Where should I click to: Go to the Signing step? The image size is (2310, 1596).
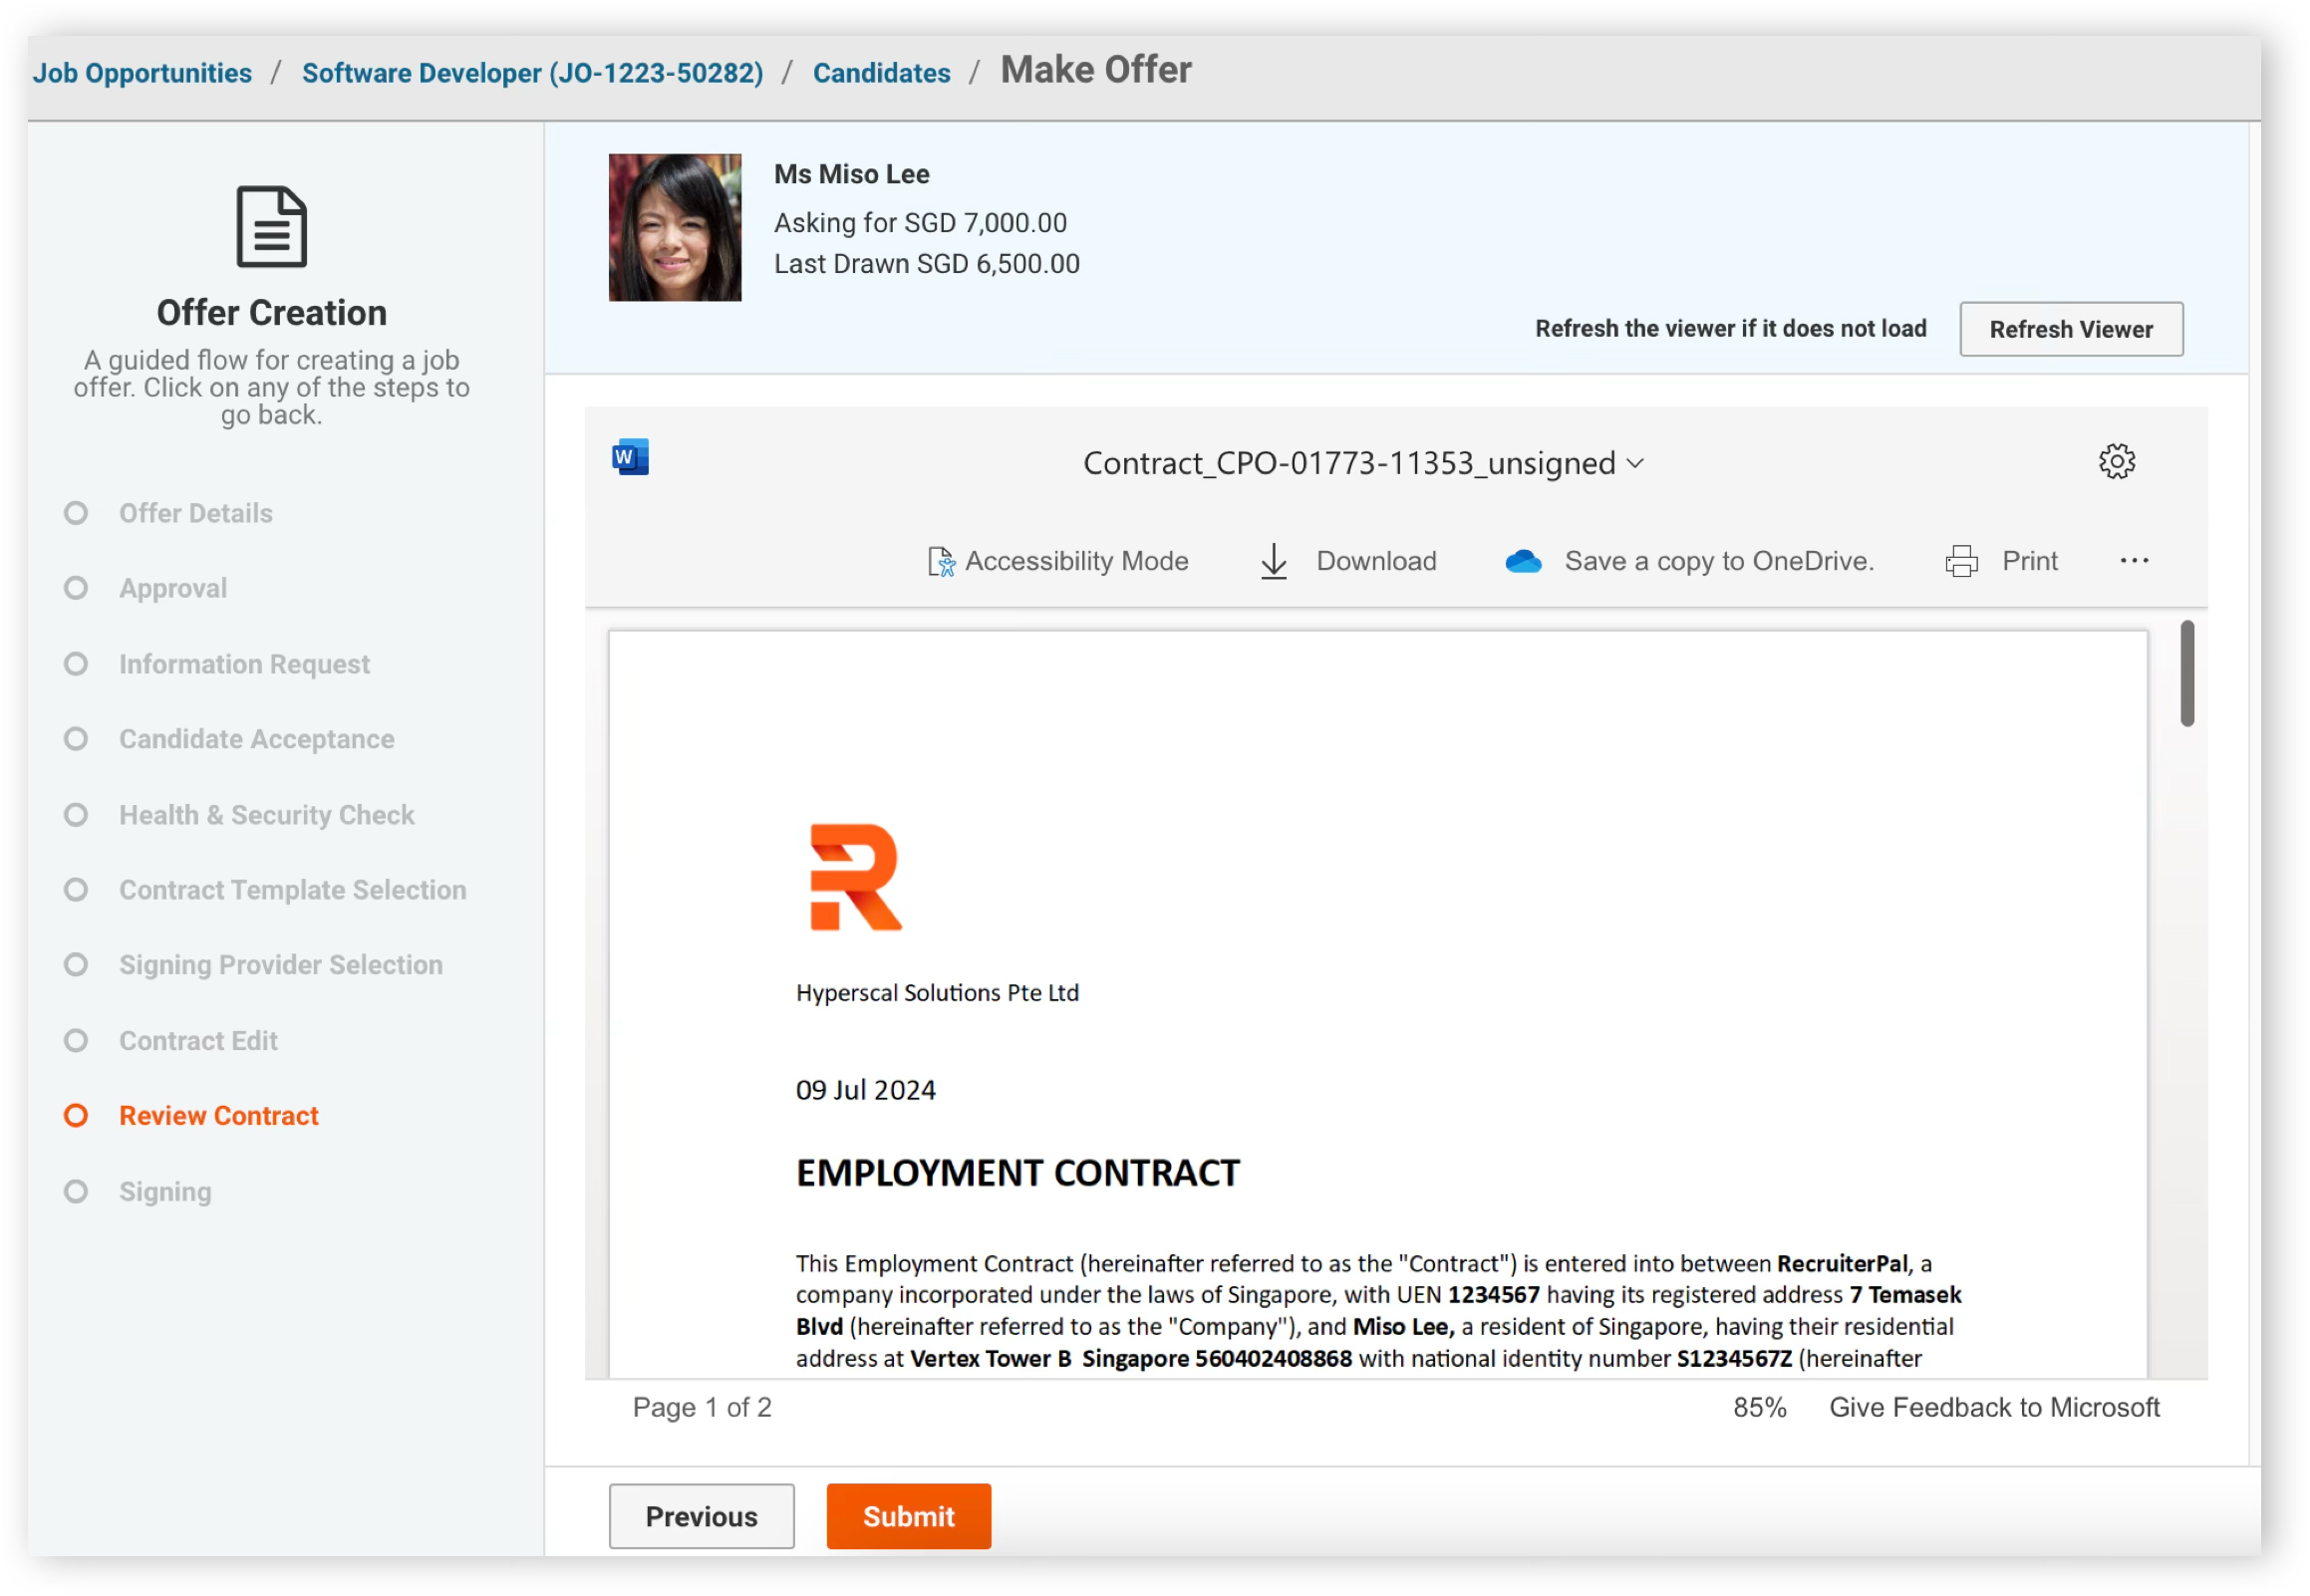pyautogui.click(x=165, y=1192)
